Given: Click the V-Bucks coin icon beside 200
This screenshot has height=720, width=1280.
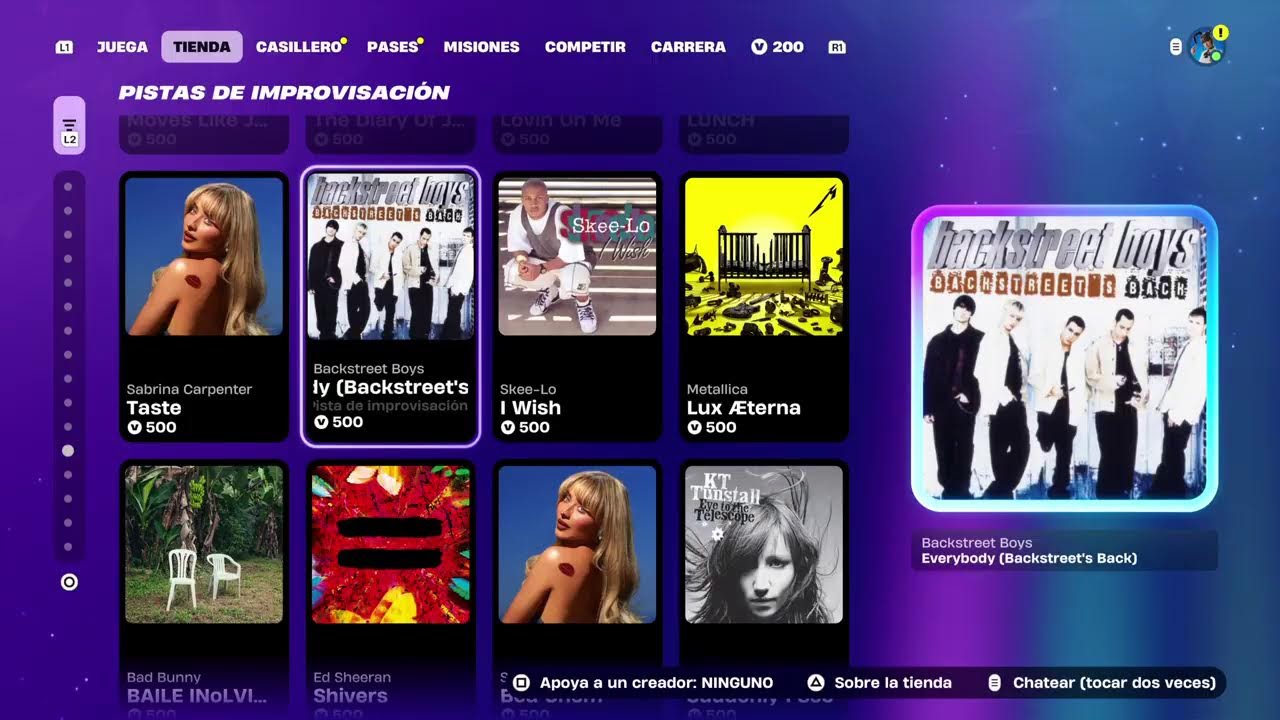Looking at the screenshot, I should point(759,47).
